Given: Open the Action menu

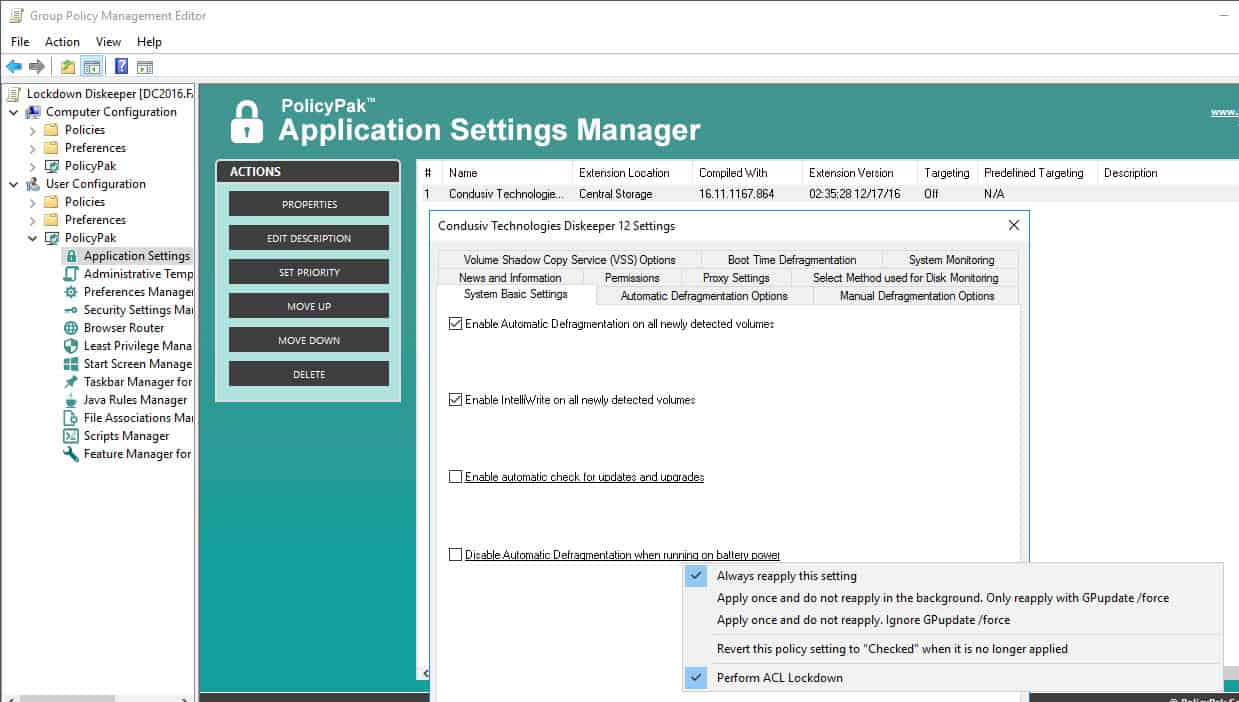Looking at the screenshot, I should [x=62, y=42].
